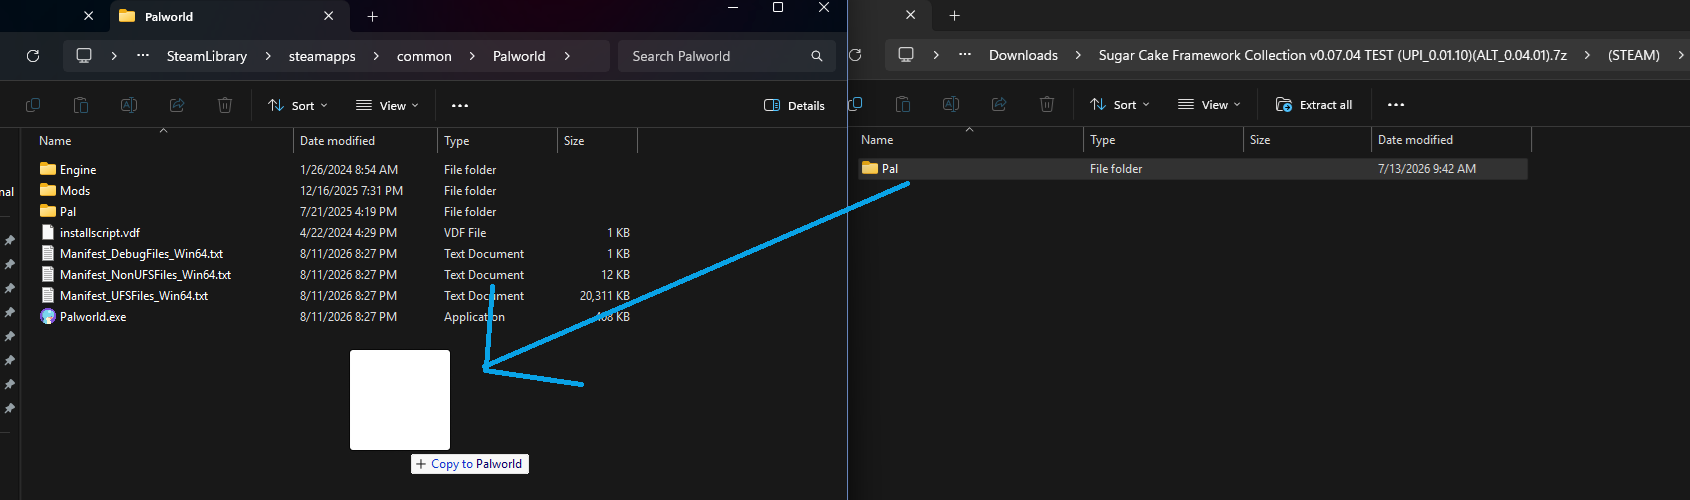Expand the chevron after Palworld breadcrumb
Screen dimensions: 1690x500
point(567,56)
